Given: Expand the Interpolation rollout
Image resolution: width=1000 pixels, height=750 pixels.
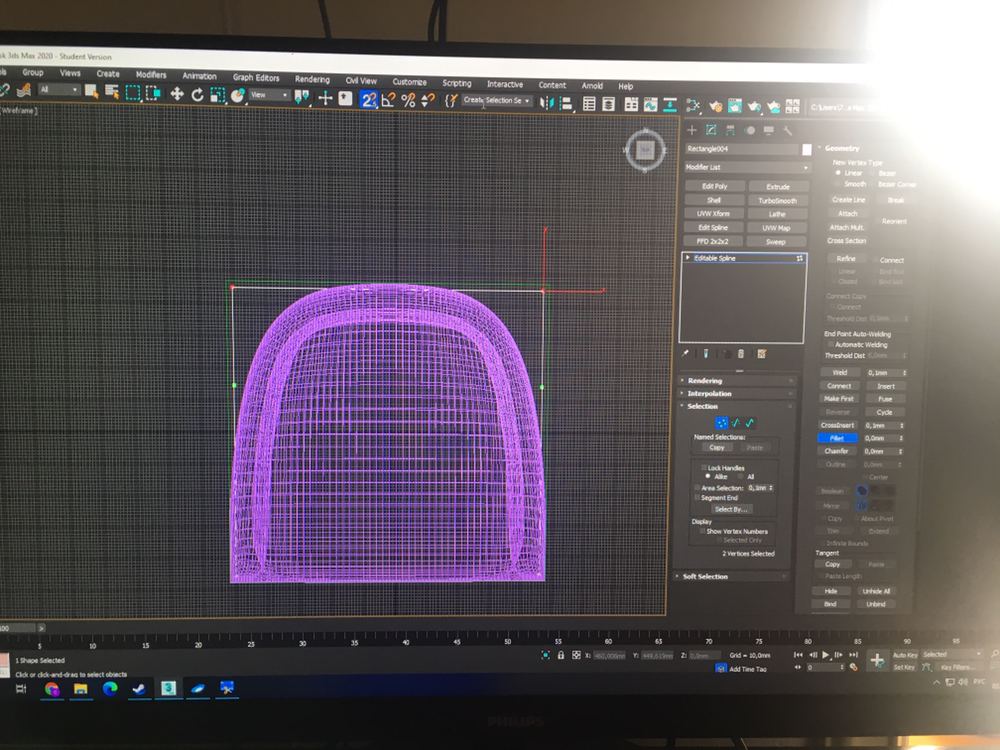Looking at the screenshot, I should point(737,393).
